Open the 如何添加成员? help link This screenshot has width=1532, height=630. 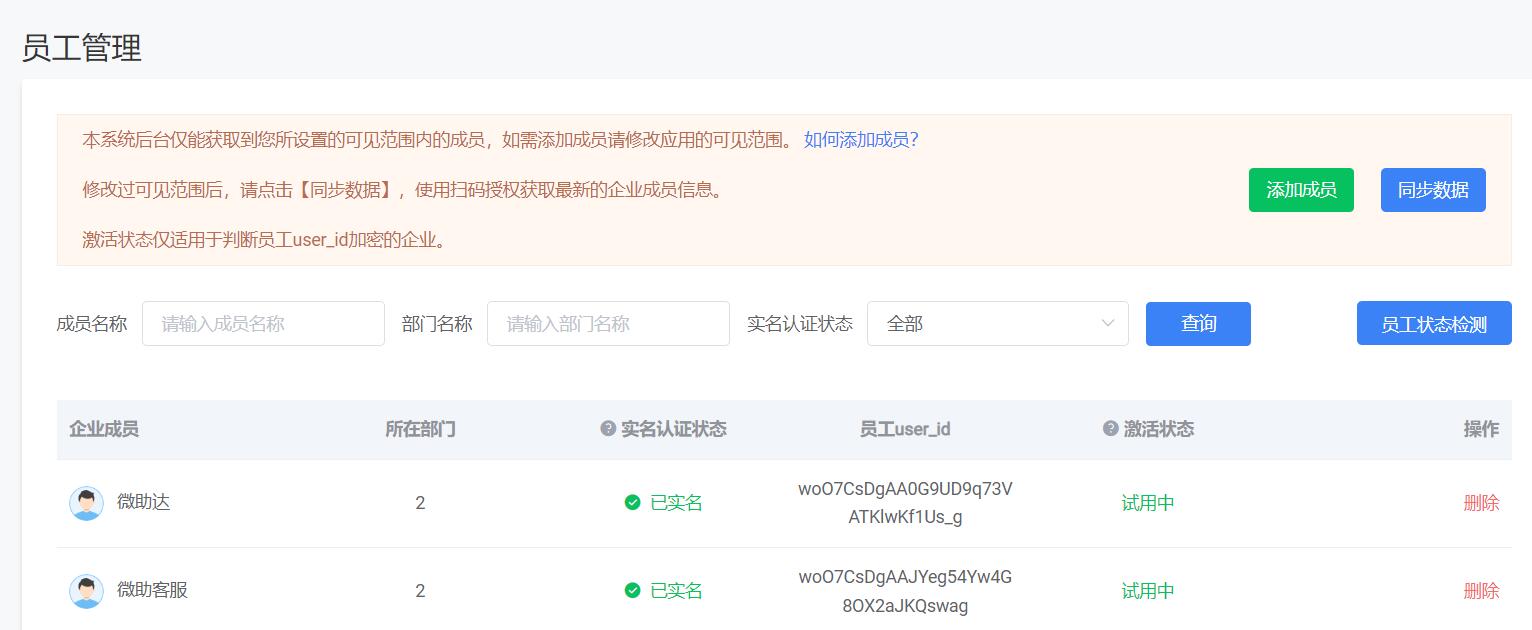click(861, 140)
